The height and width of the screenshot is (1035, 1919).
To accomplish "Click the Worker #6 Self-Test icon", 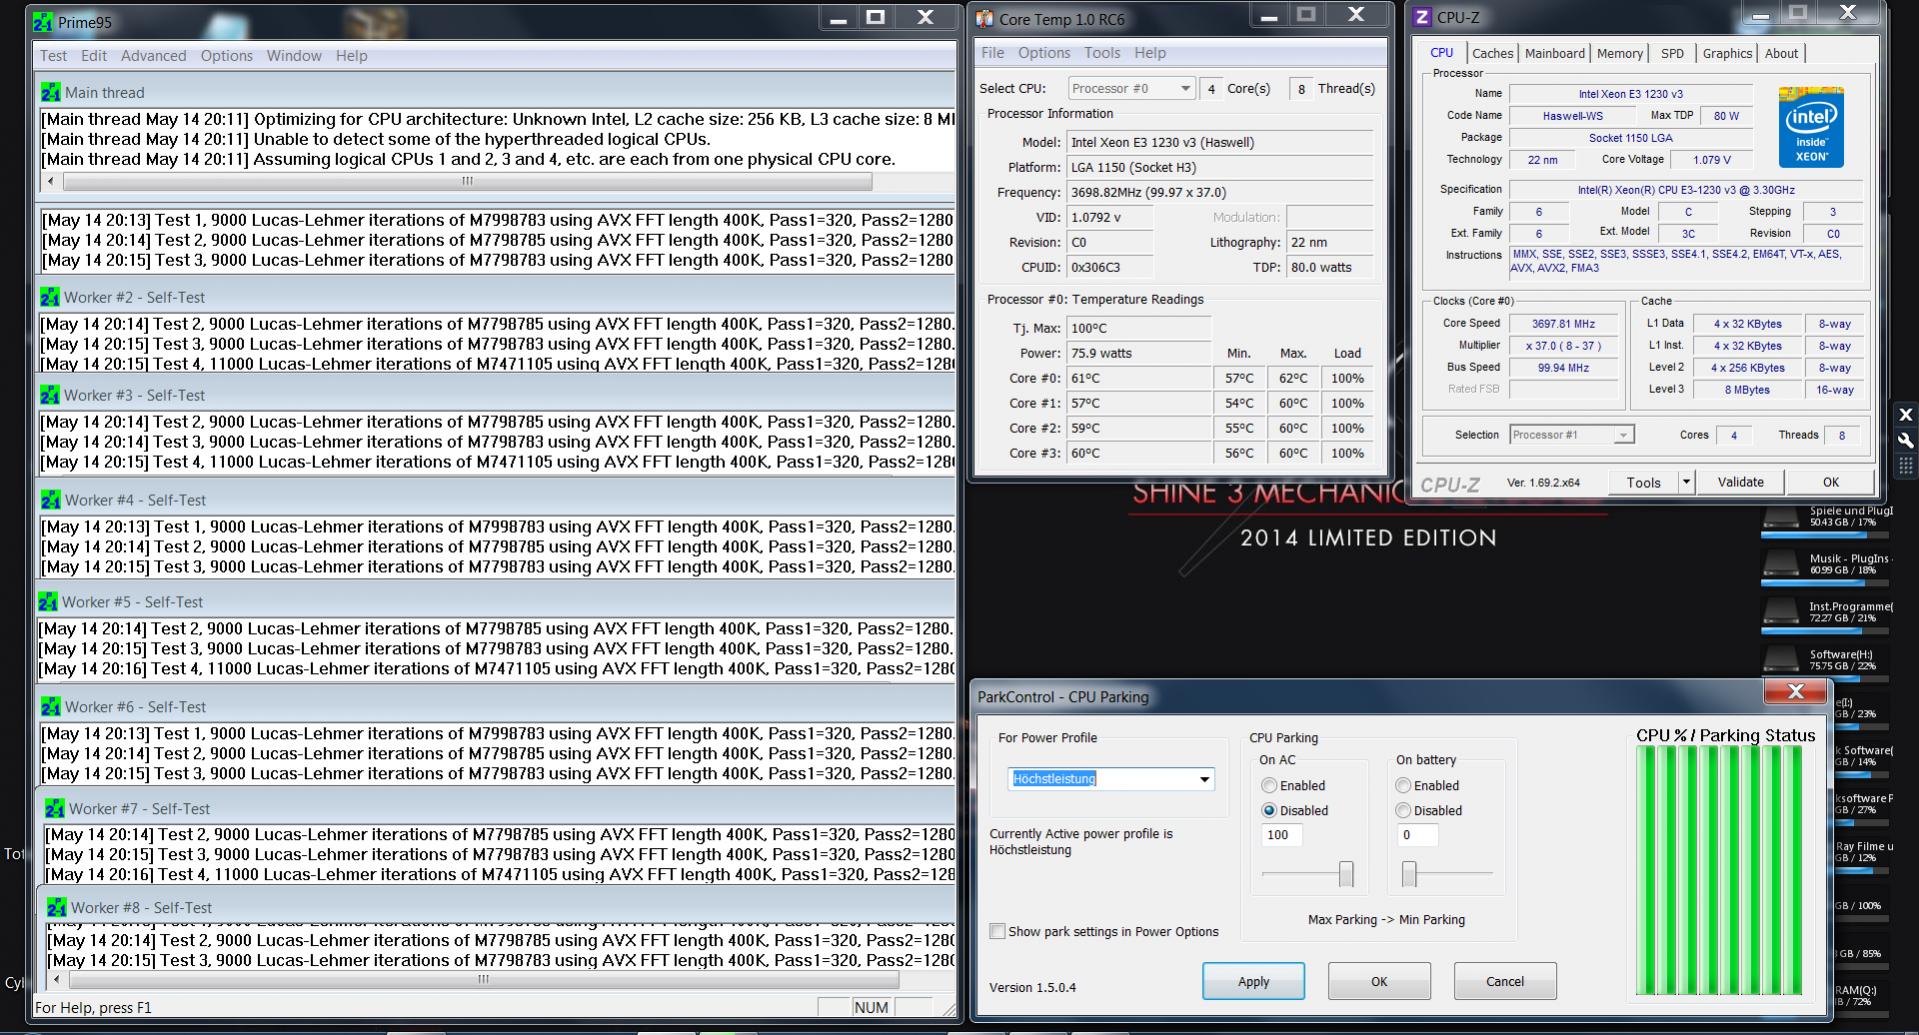I will pos(51,707).
